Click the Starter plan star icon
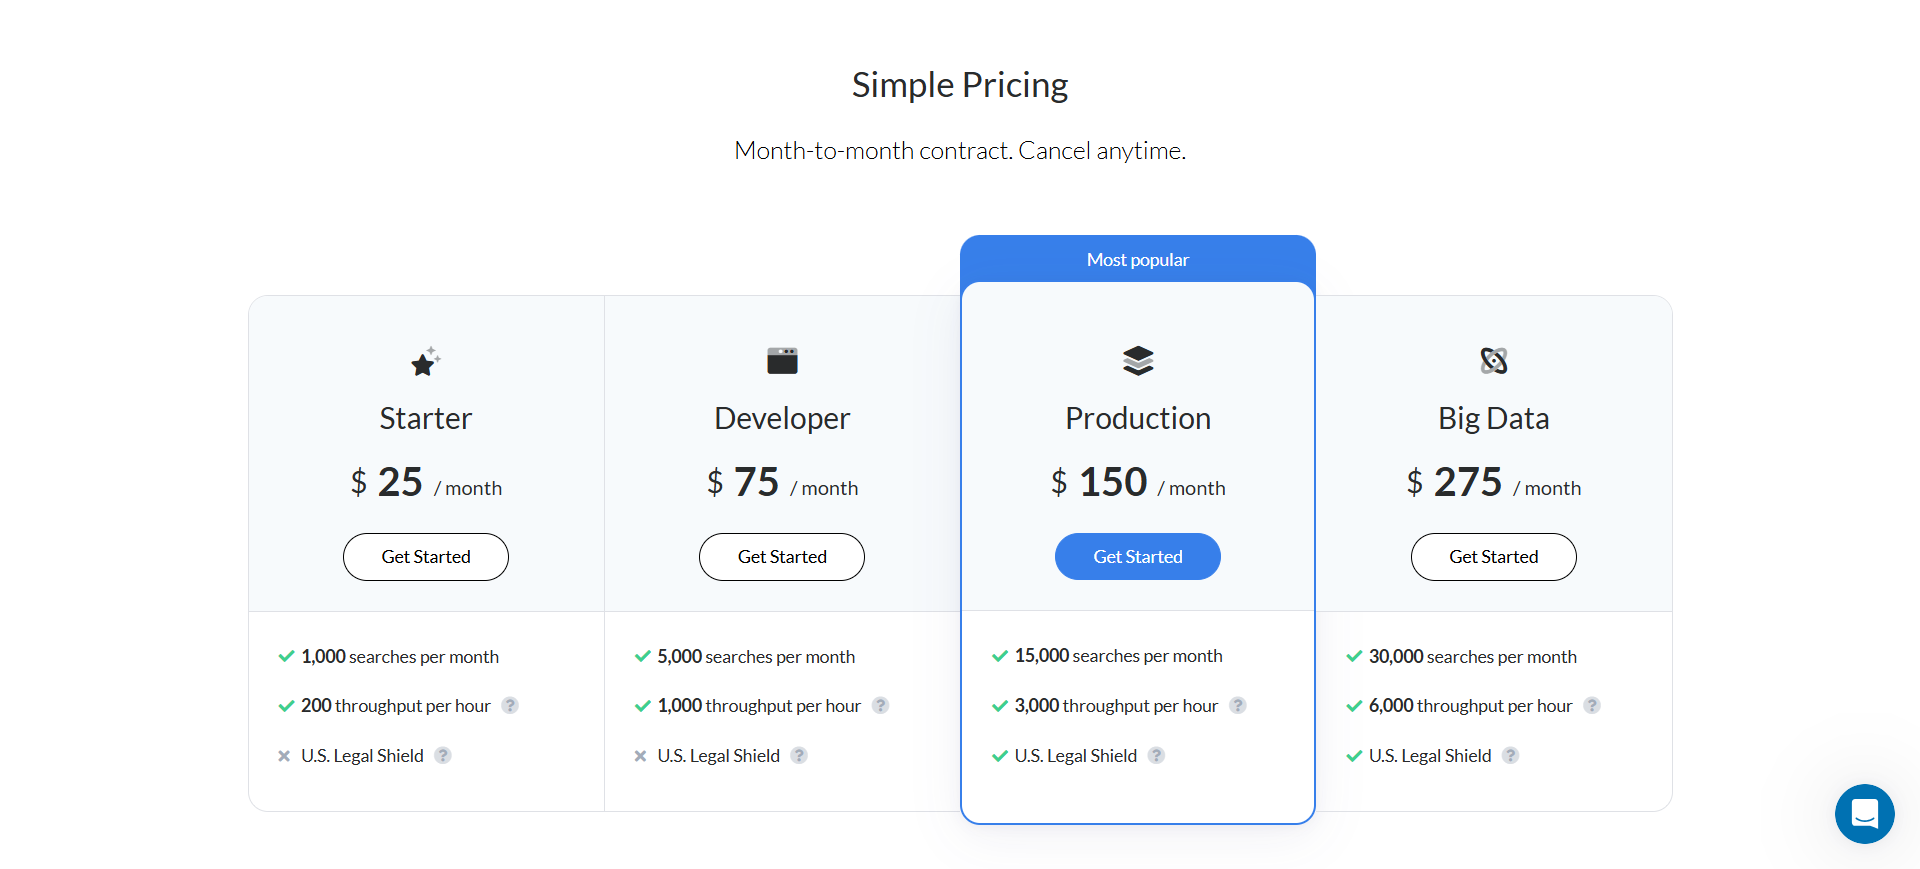This screenshot has width=1920, height=869. point(425,361)
